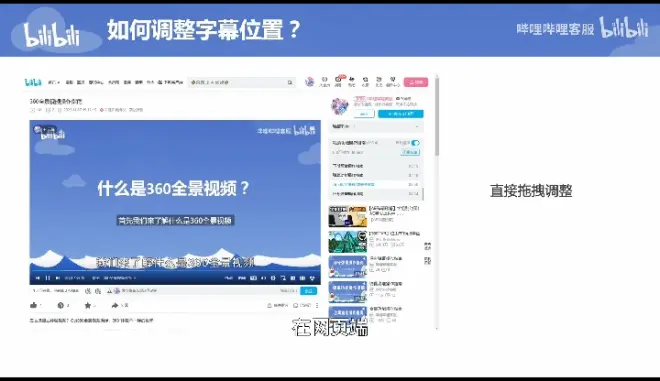Pause the video with the player's pause button

tap(48, 278)
